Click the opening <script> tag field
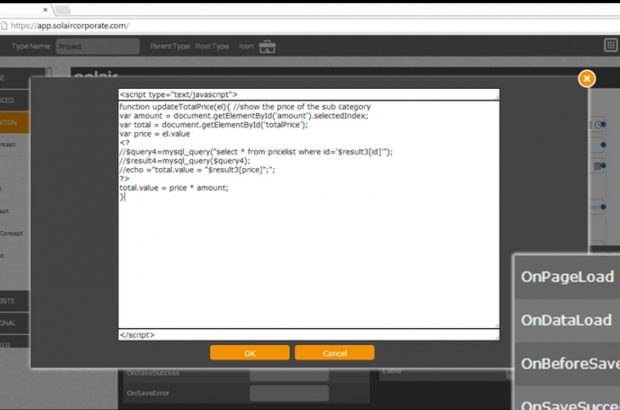 (308, 94)
